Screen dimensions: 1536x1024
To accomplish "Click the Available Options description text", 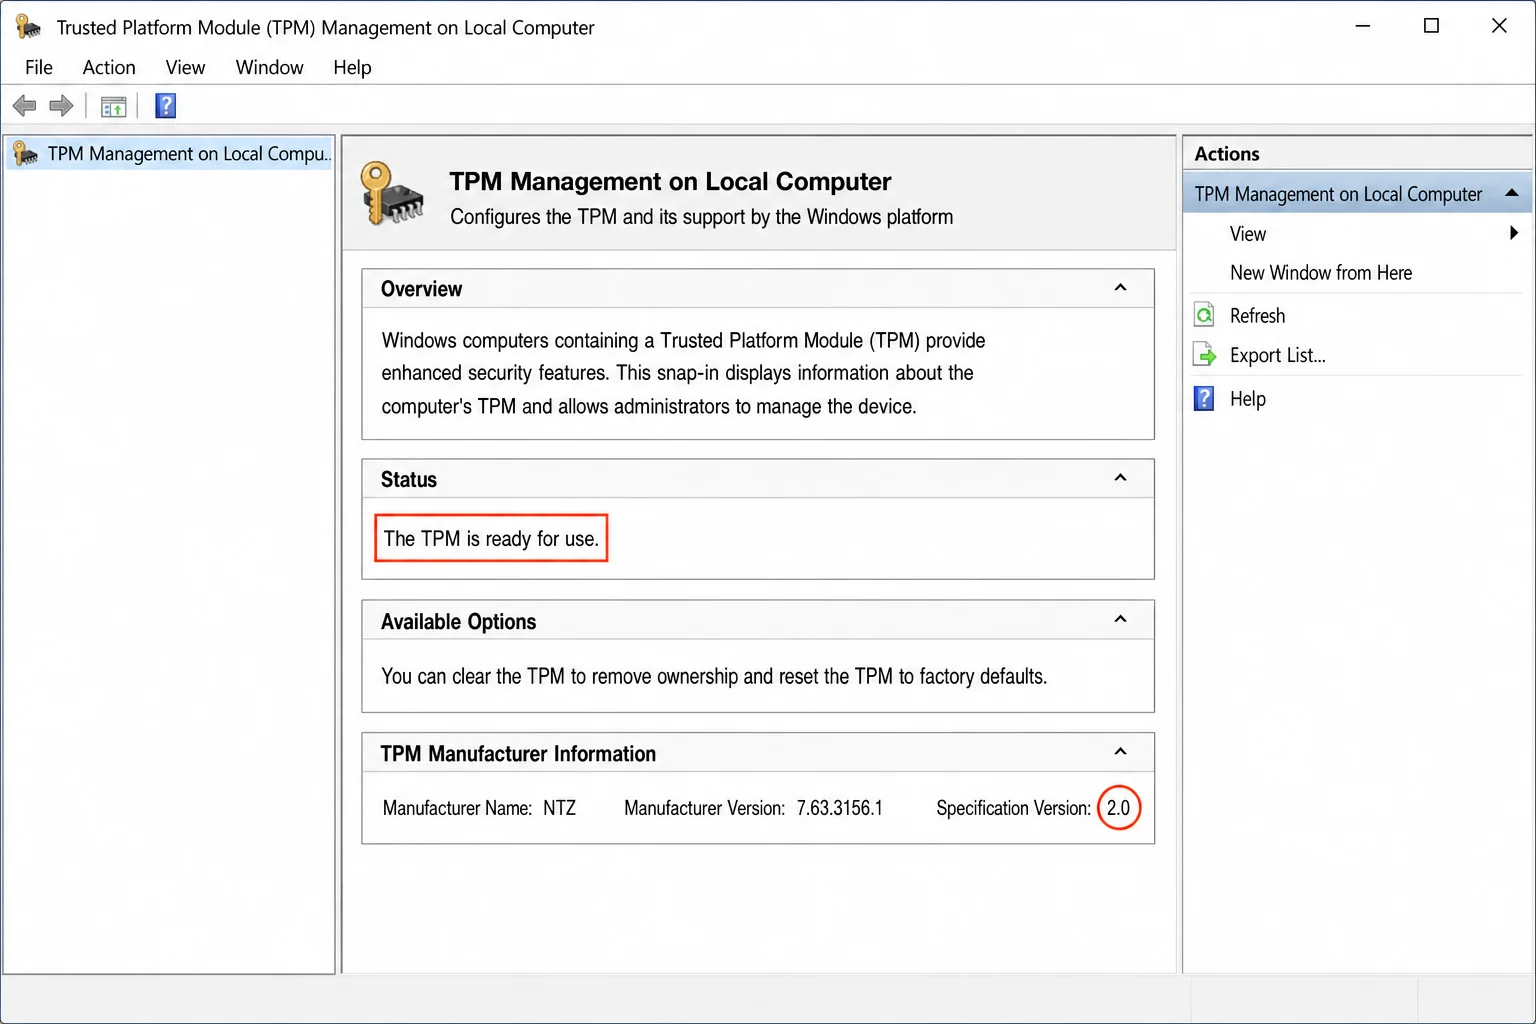I will (x=714, y=677).
